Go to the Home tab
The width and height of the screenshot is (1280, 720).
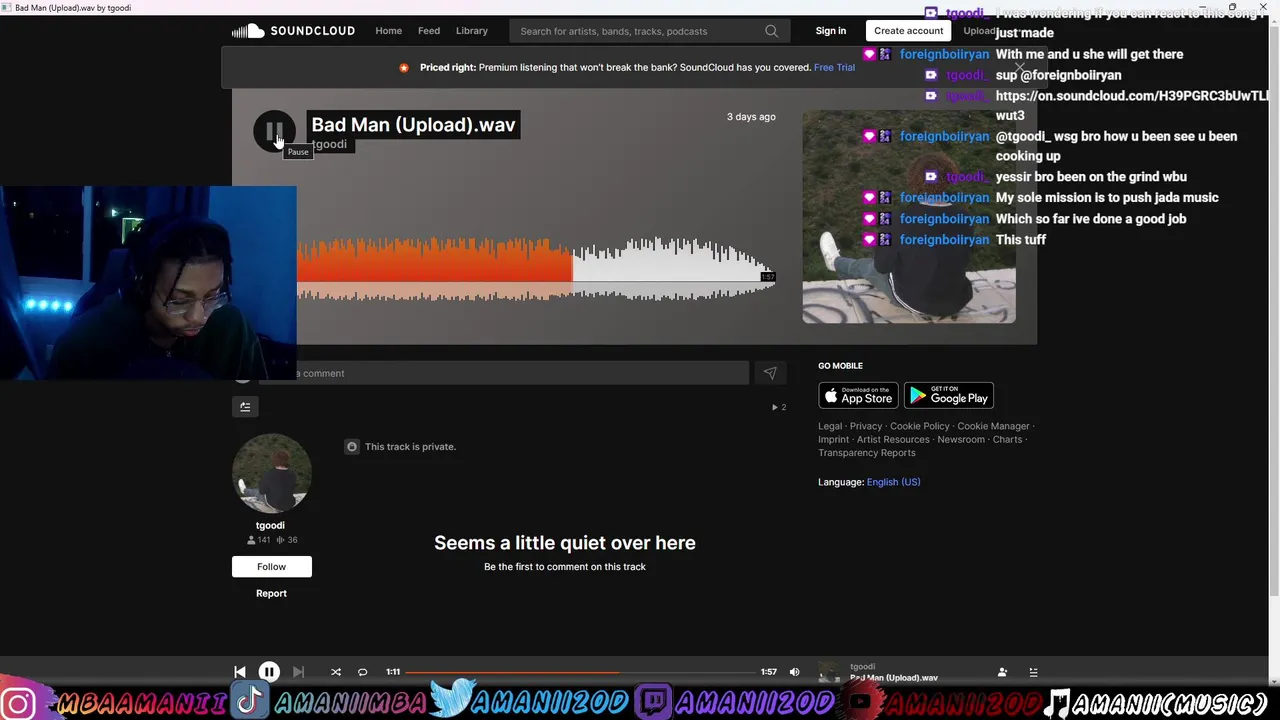(x=389, y=31)
